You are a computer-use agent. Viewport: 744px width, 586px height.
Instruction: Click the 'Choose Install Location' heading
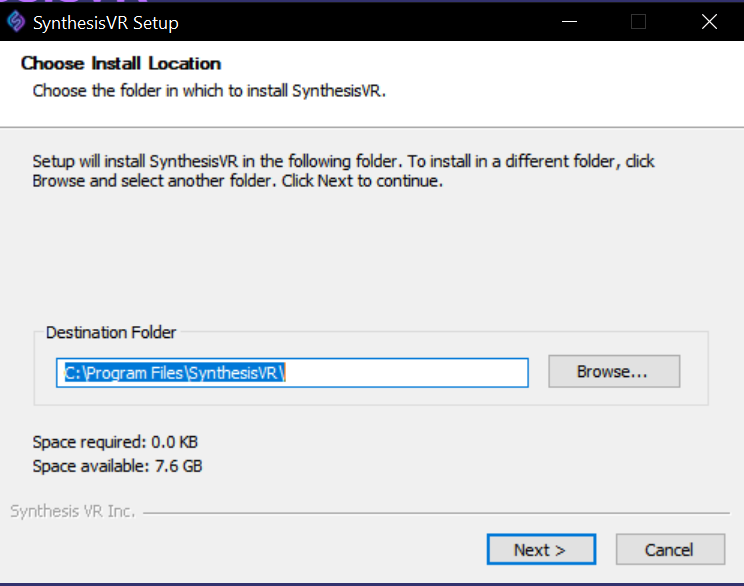coord(121,63)
